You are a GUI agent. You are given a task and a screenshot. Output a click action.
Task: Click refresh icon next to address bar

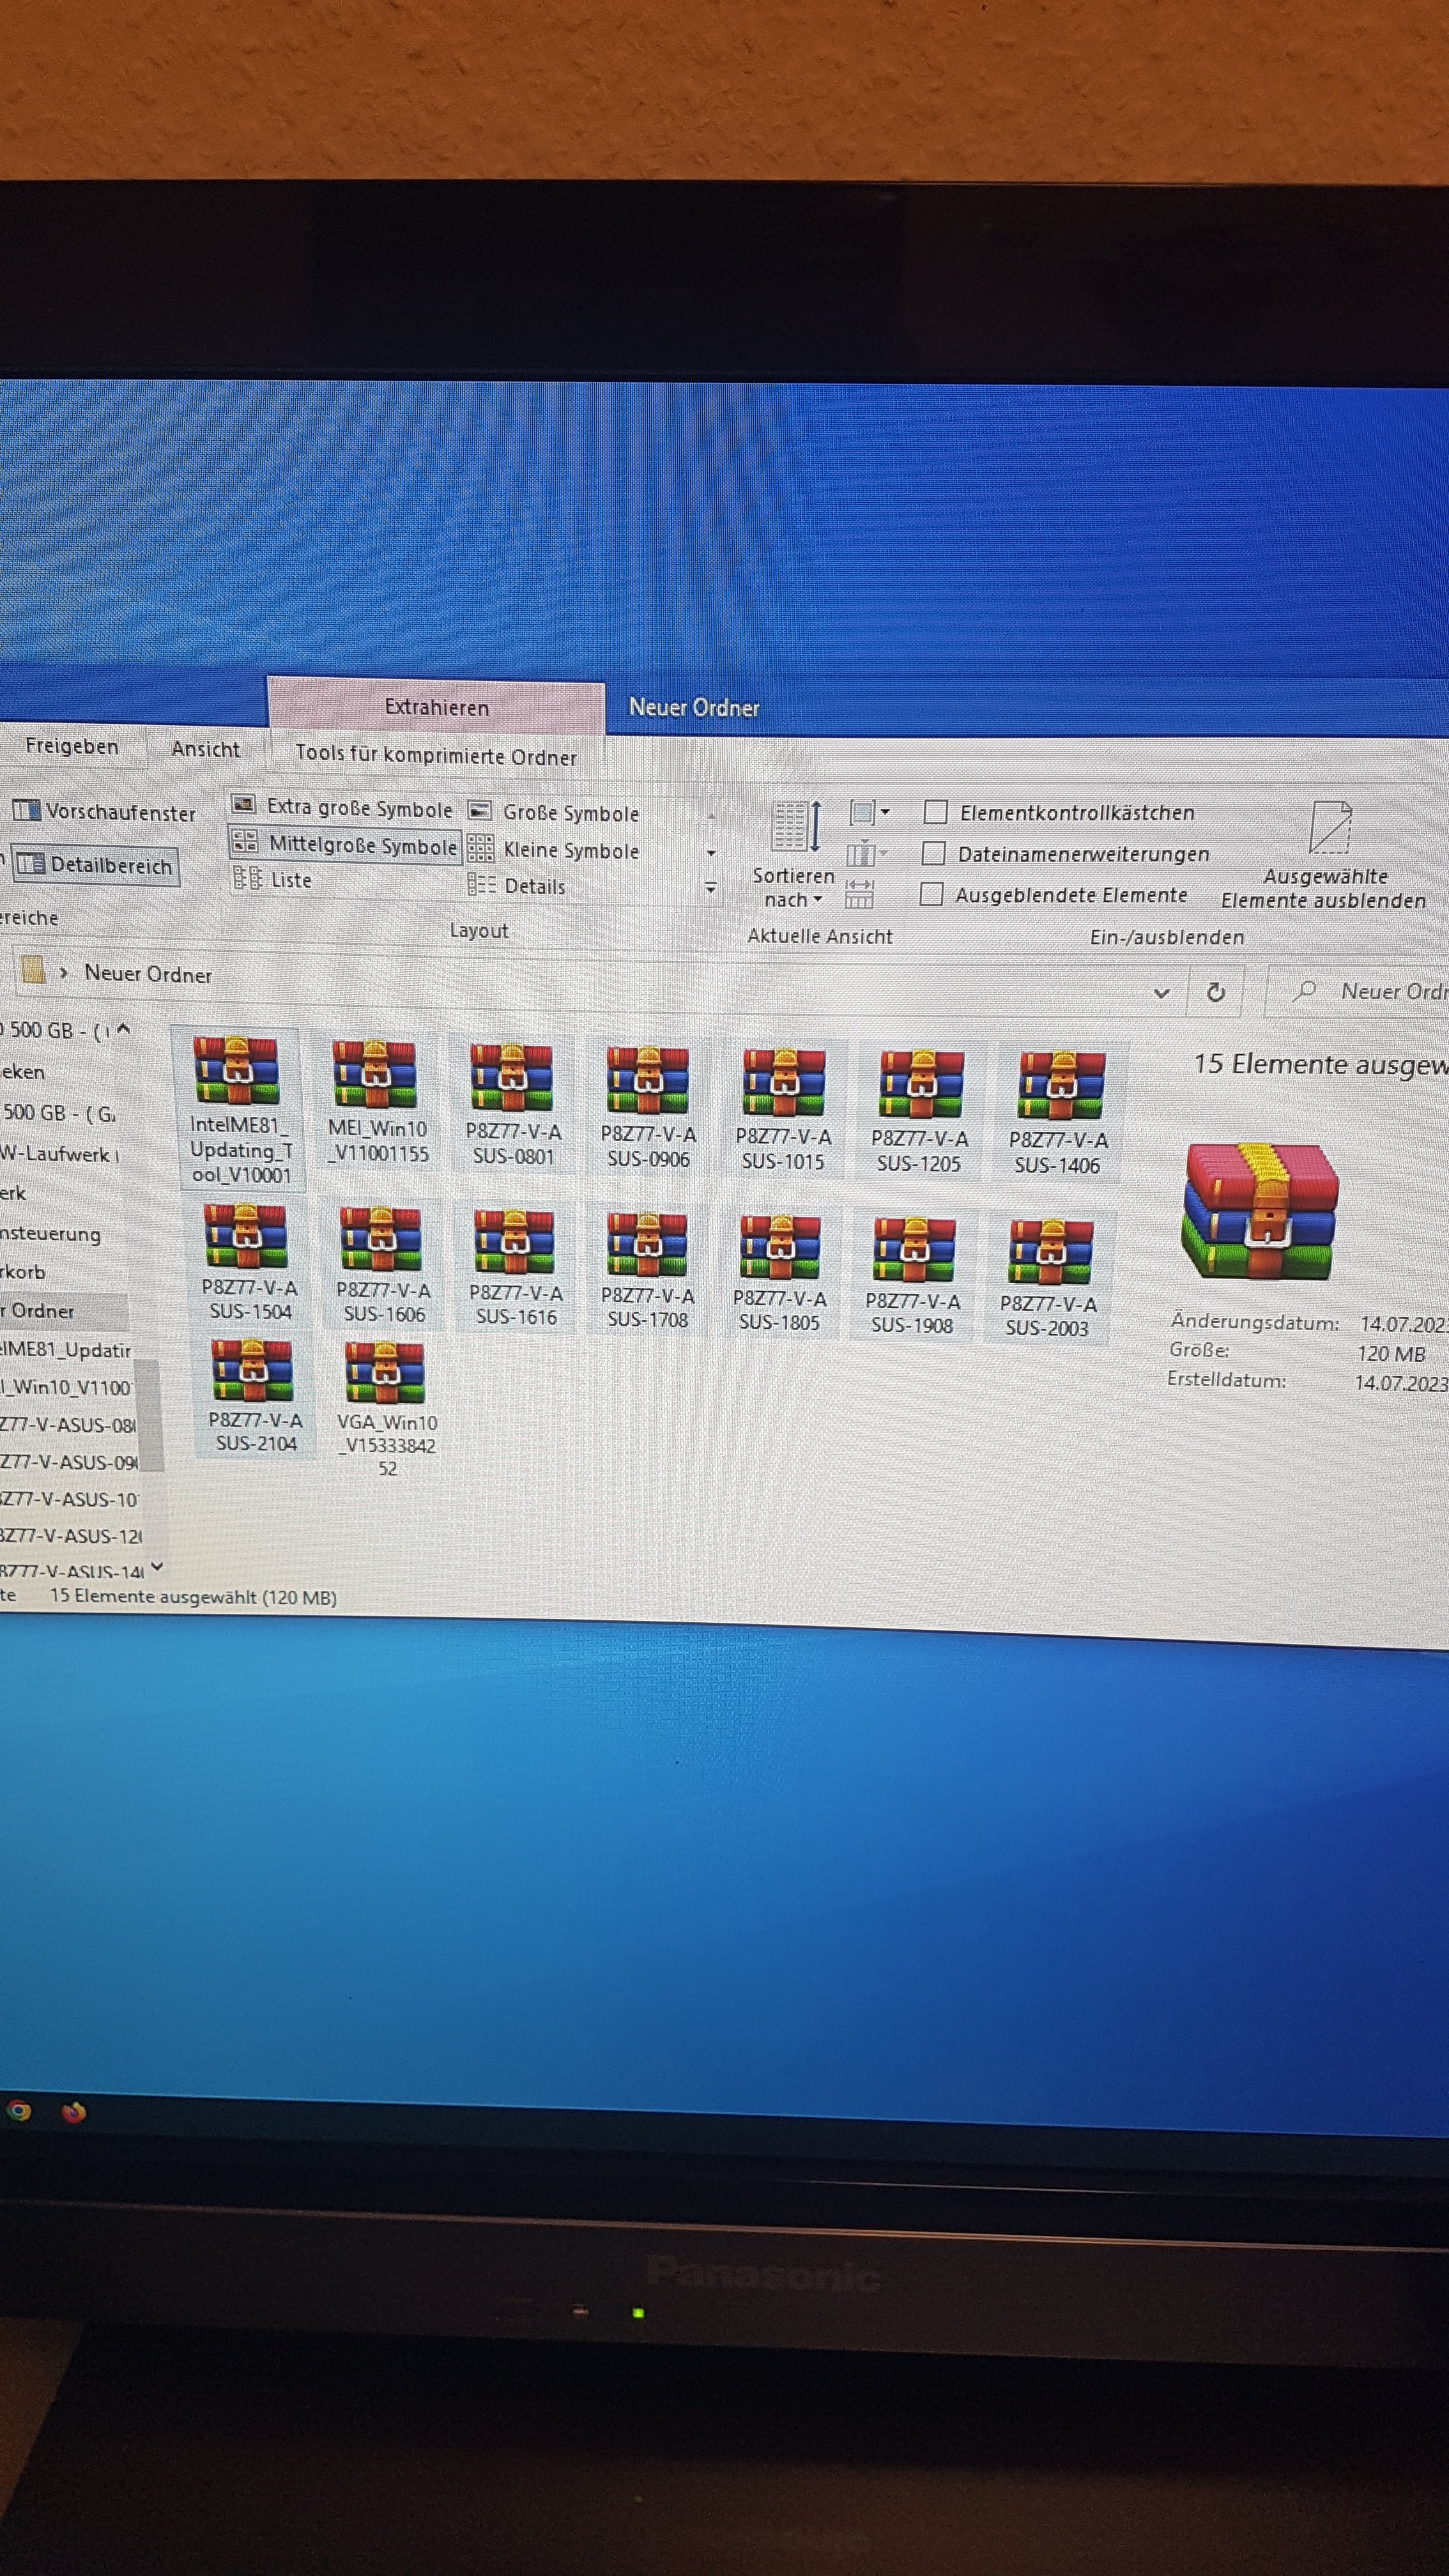[1215, 992]
